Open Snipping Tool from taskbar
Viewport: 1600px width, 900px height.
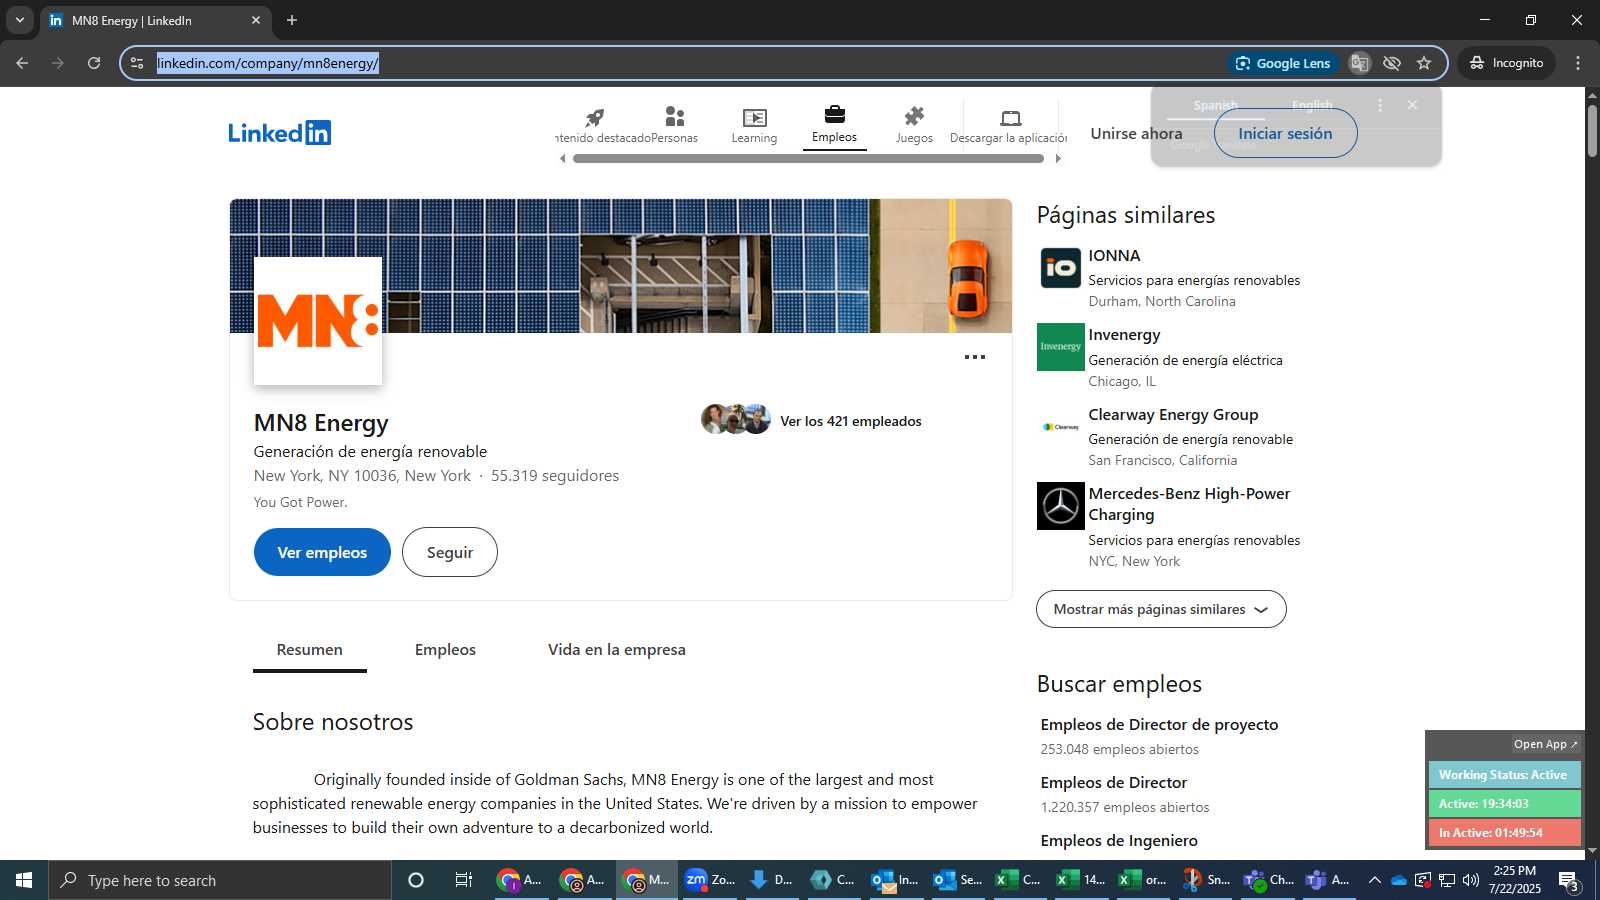click(1205, 880)
